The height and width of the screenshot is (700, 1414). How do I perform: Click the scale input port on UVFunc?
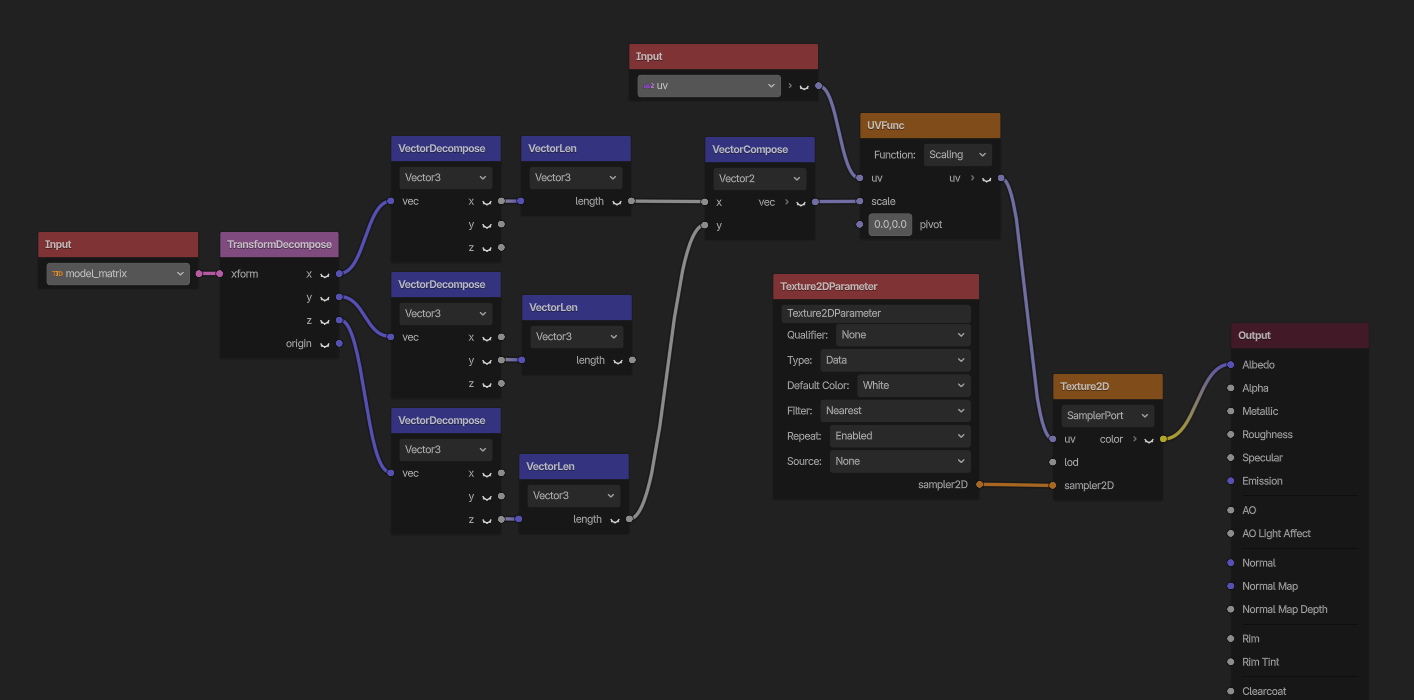[x=860, y=201]
